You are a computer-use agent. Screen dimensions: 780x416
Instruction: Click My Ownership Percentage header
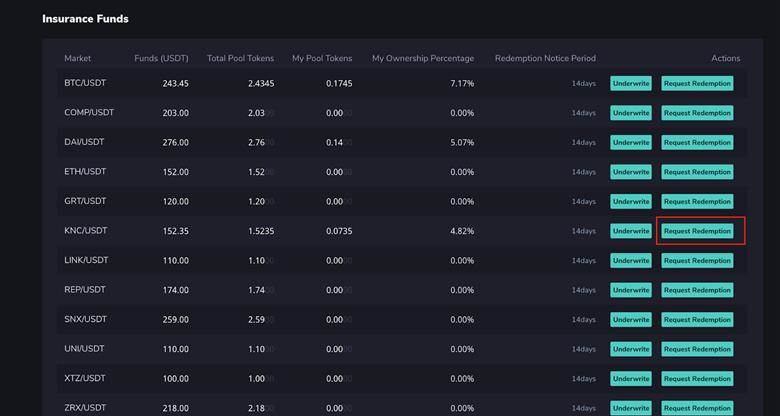[x=423, y=58]
